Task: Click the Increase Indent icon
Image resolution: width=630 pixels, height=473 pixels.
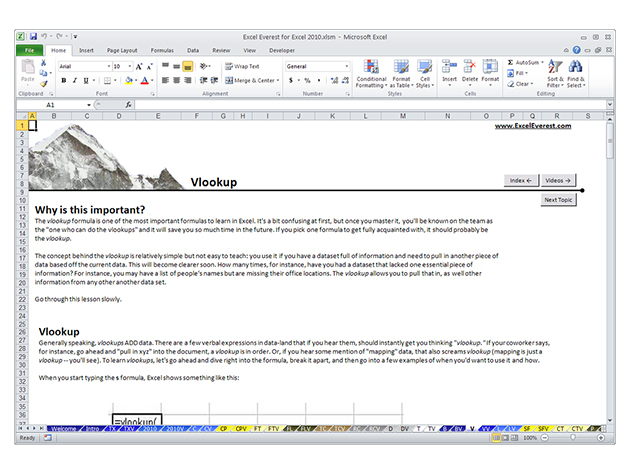Action: click(x=214, y=80)
